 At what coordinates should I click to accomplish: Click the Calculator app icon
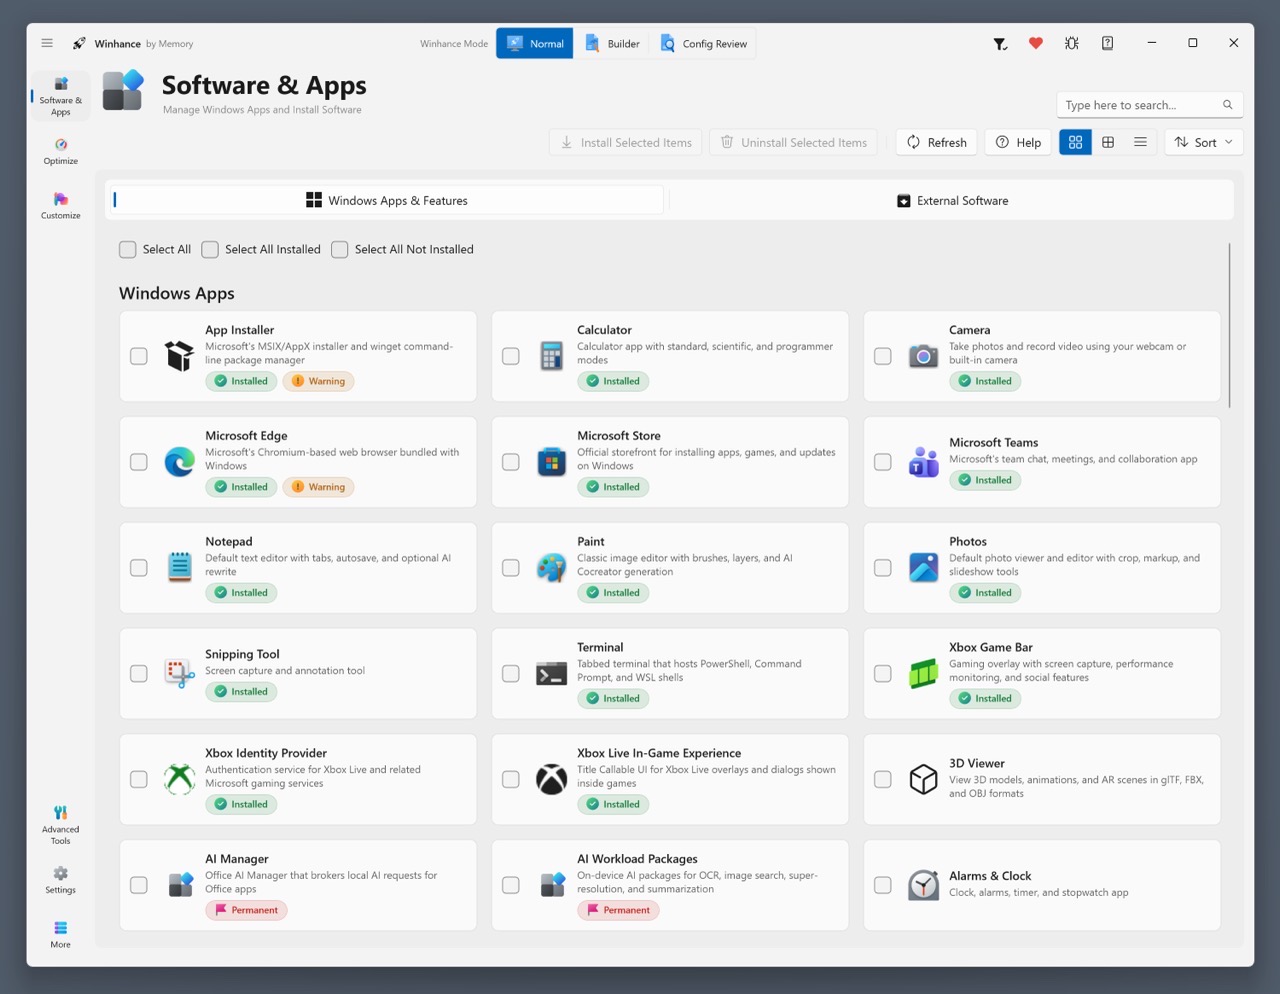pyautogui.click(x=552, y=355)
